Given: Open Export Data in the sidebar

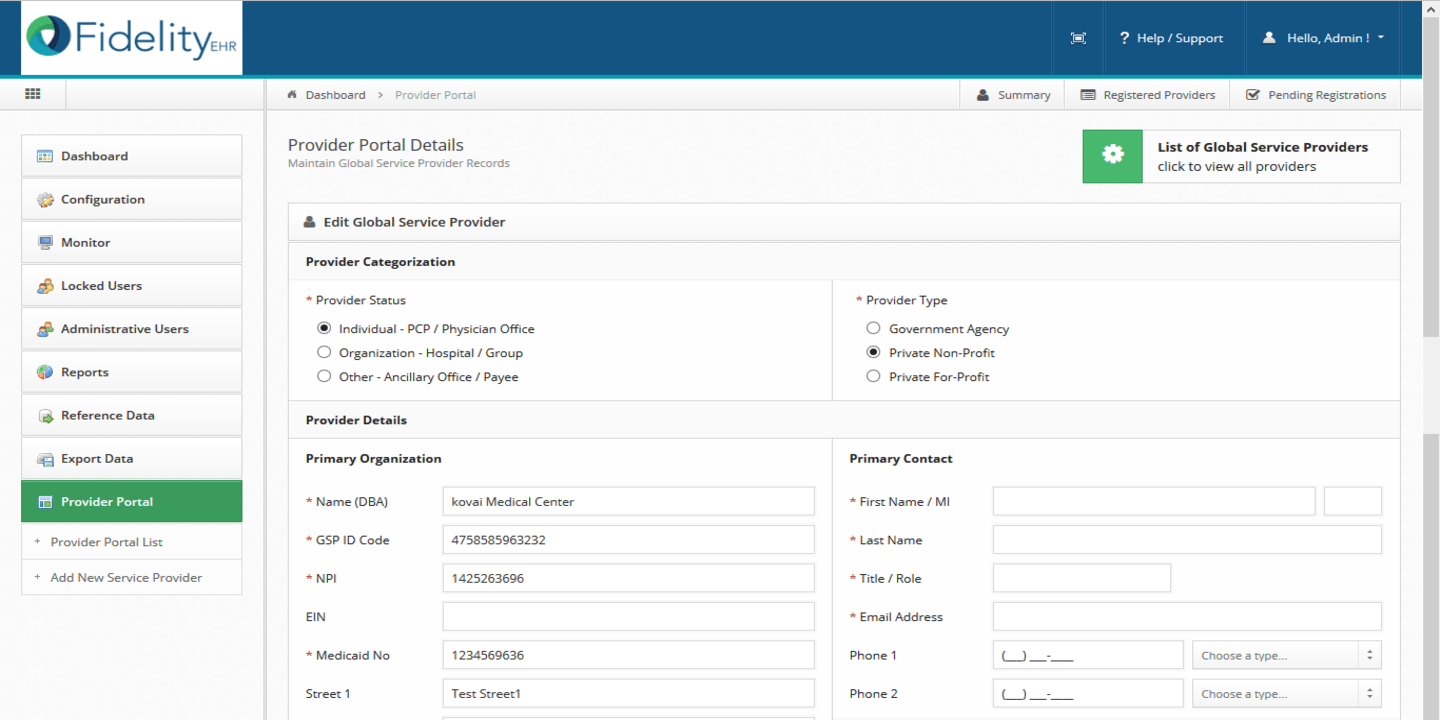Looking at the screenshot, I should (131, 458).
